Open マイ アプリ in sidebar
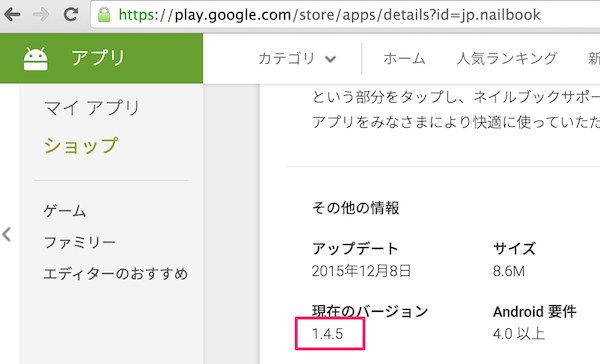Image resolution: width=600 pixels, height=364 pixels. (92, 108)
